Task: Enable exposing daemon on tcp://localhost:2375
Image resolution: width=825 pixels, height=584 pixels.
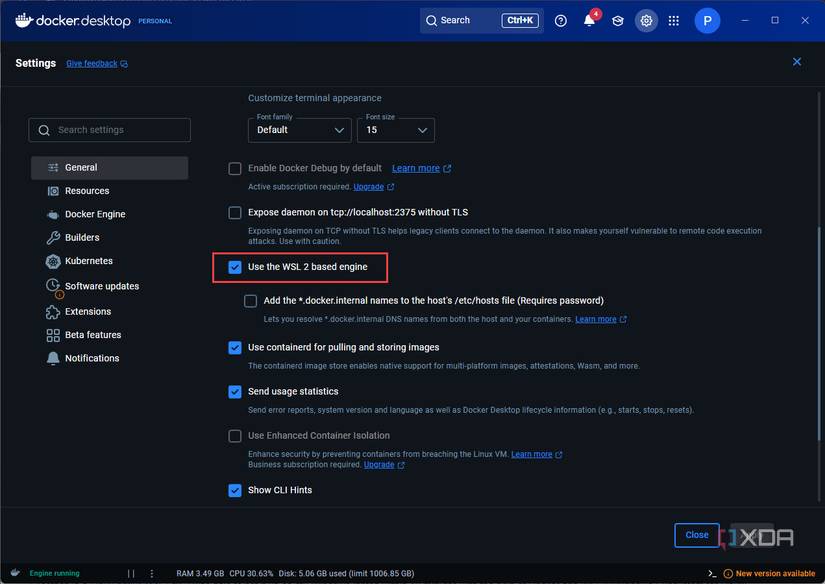Action: [235, 211]
